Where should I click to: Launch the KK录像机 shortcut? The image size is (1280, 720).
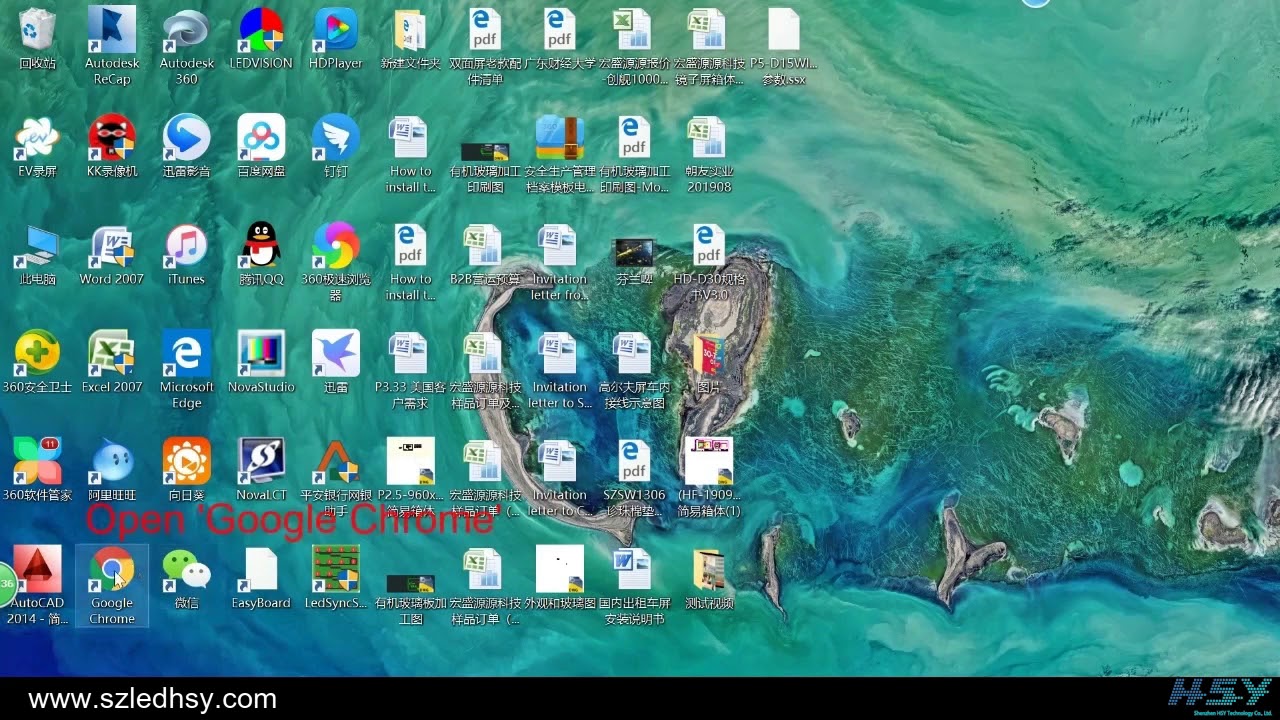[112, 148]
